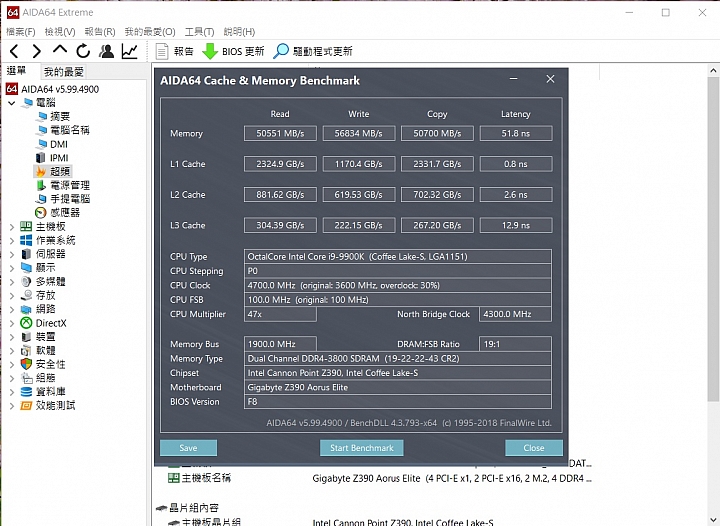
Task: Expand the 伺服器 tree node arrow
Action: [12, 254]
